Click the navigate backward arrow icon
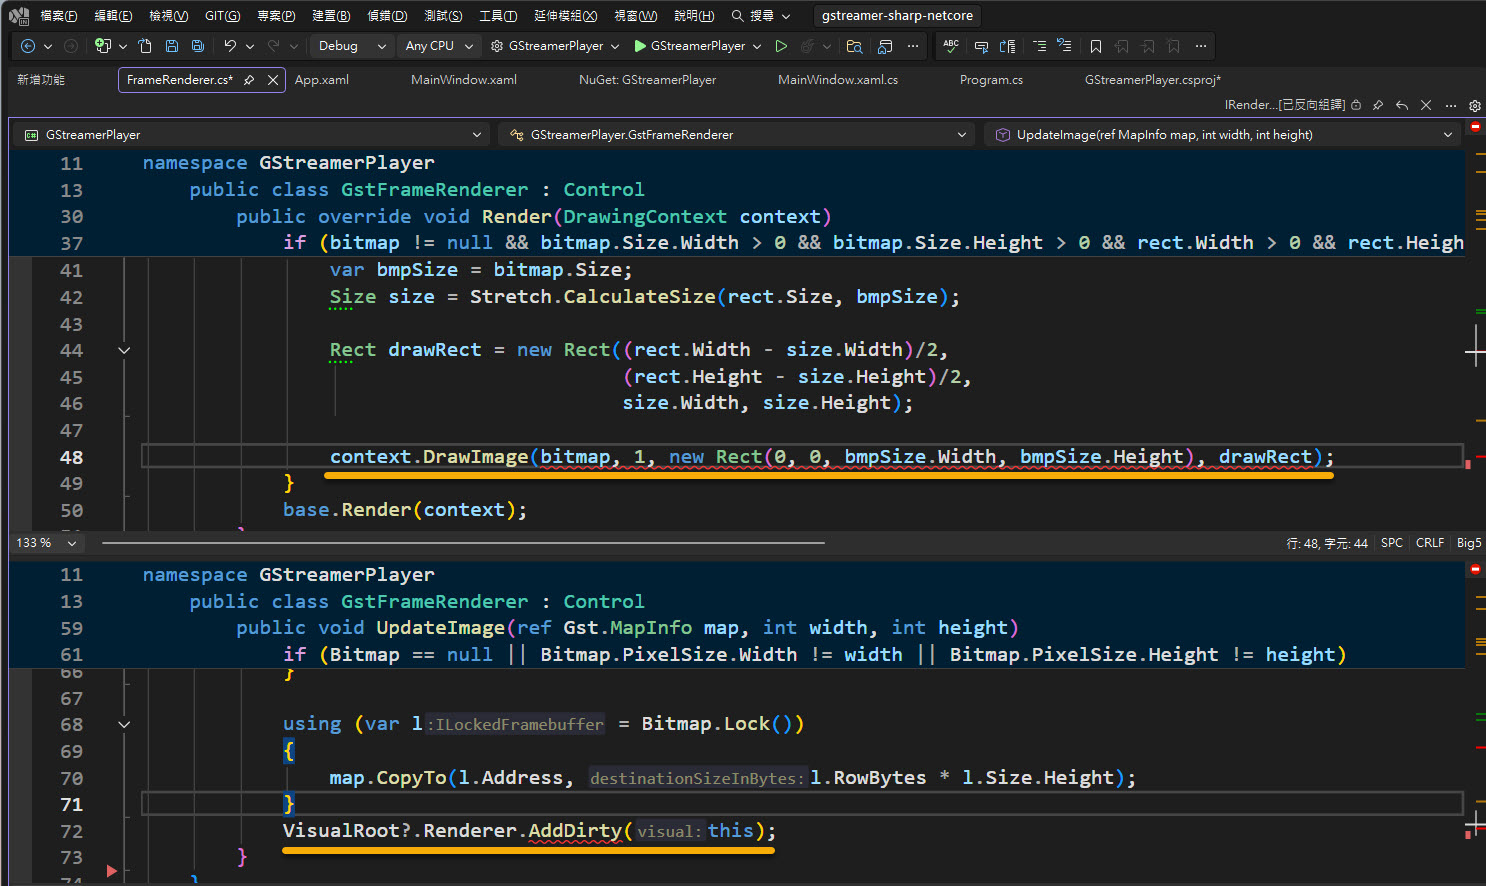Viewport: 1486px width, 886px height. point(28,46)
